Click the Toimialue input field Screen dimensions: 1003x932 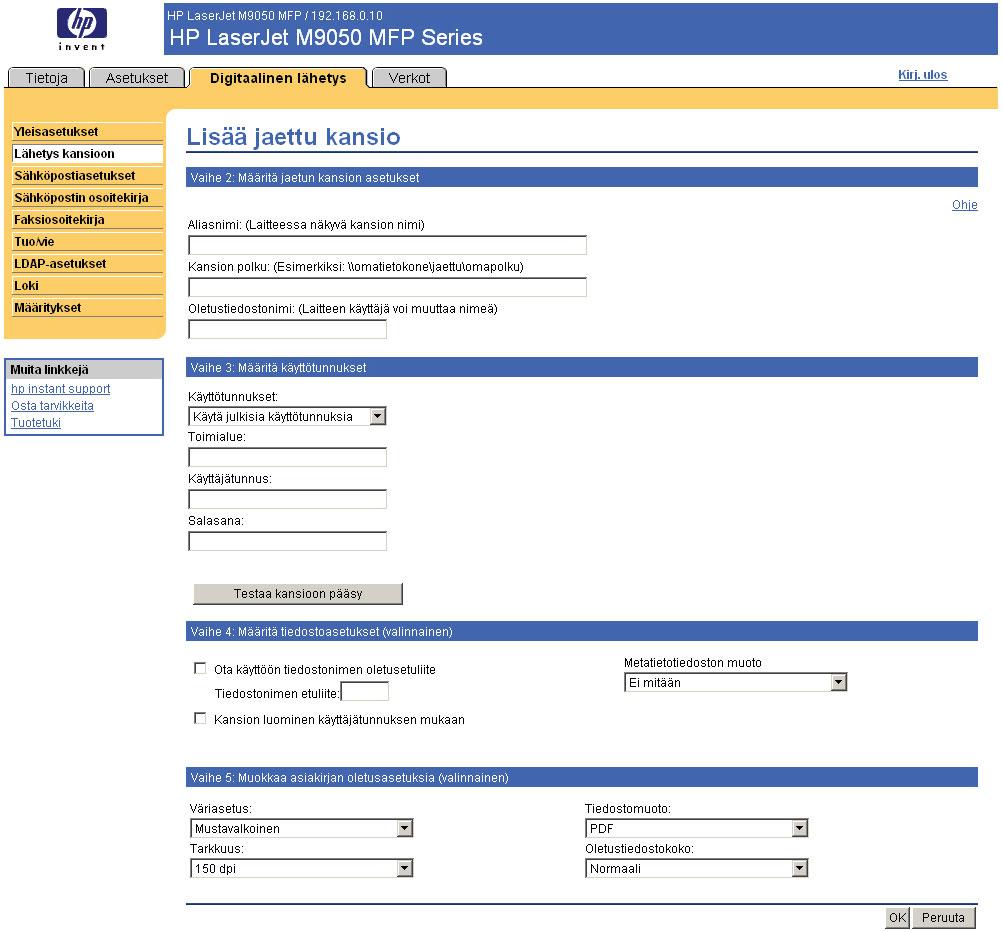[x=287, y=457]
